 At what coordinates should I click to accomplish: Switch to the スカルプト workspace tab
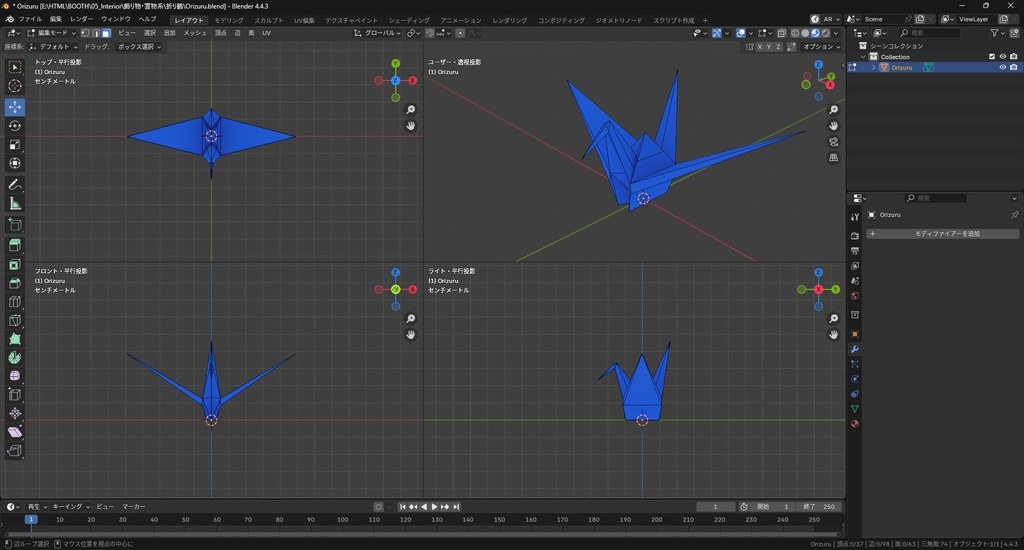(268, 20)
